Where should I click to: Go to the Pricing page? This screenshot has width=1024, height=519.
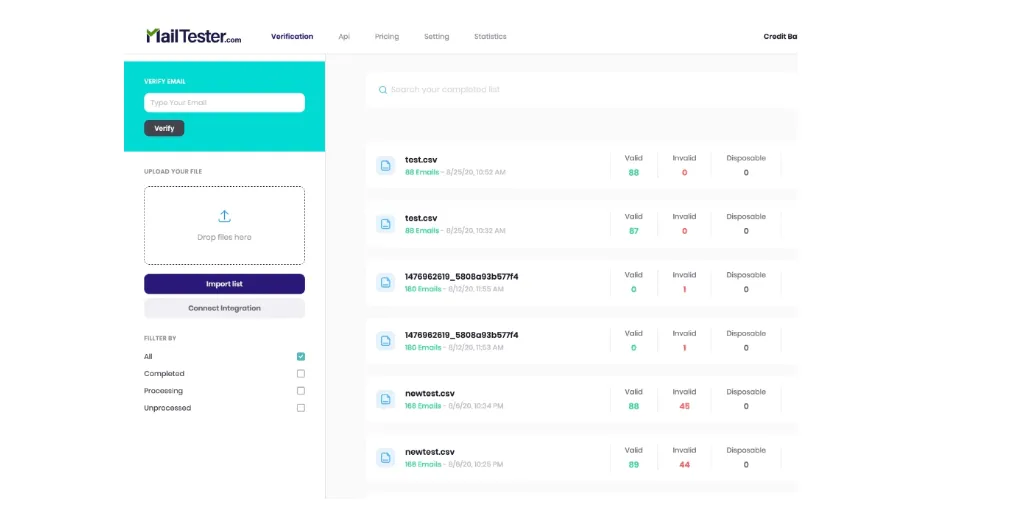387,37
